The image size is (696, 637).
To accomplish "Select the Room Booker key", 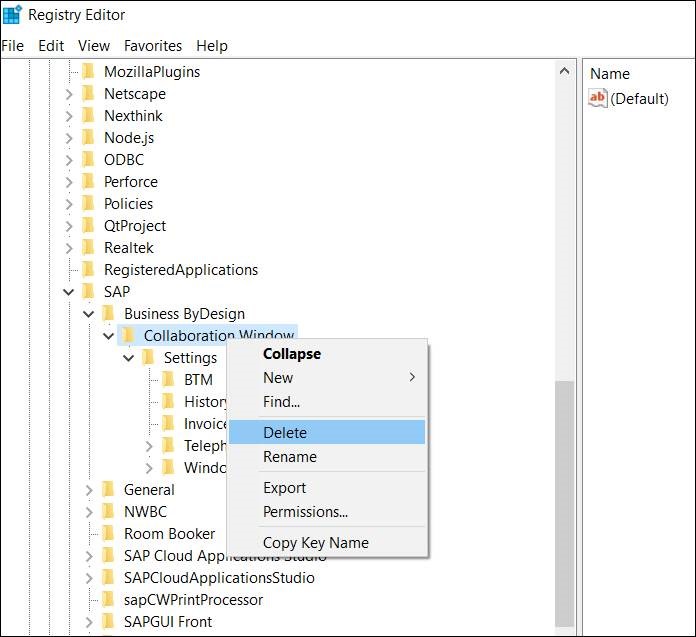I will point(170,534).
